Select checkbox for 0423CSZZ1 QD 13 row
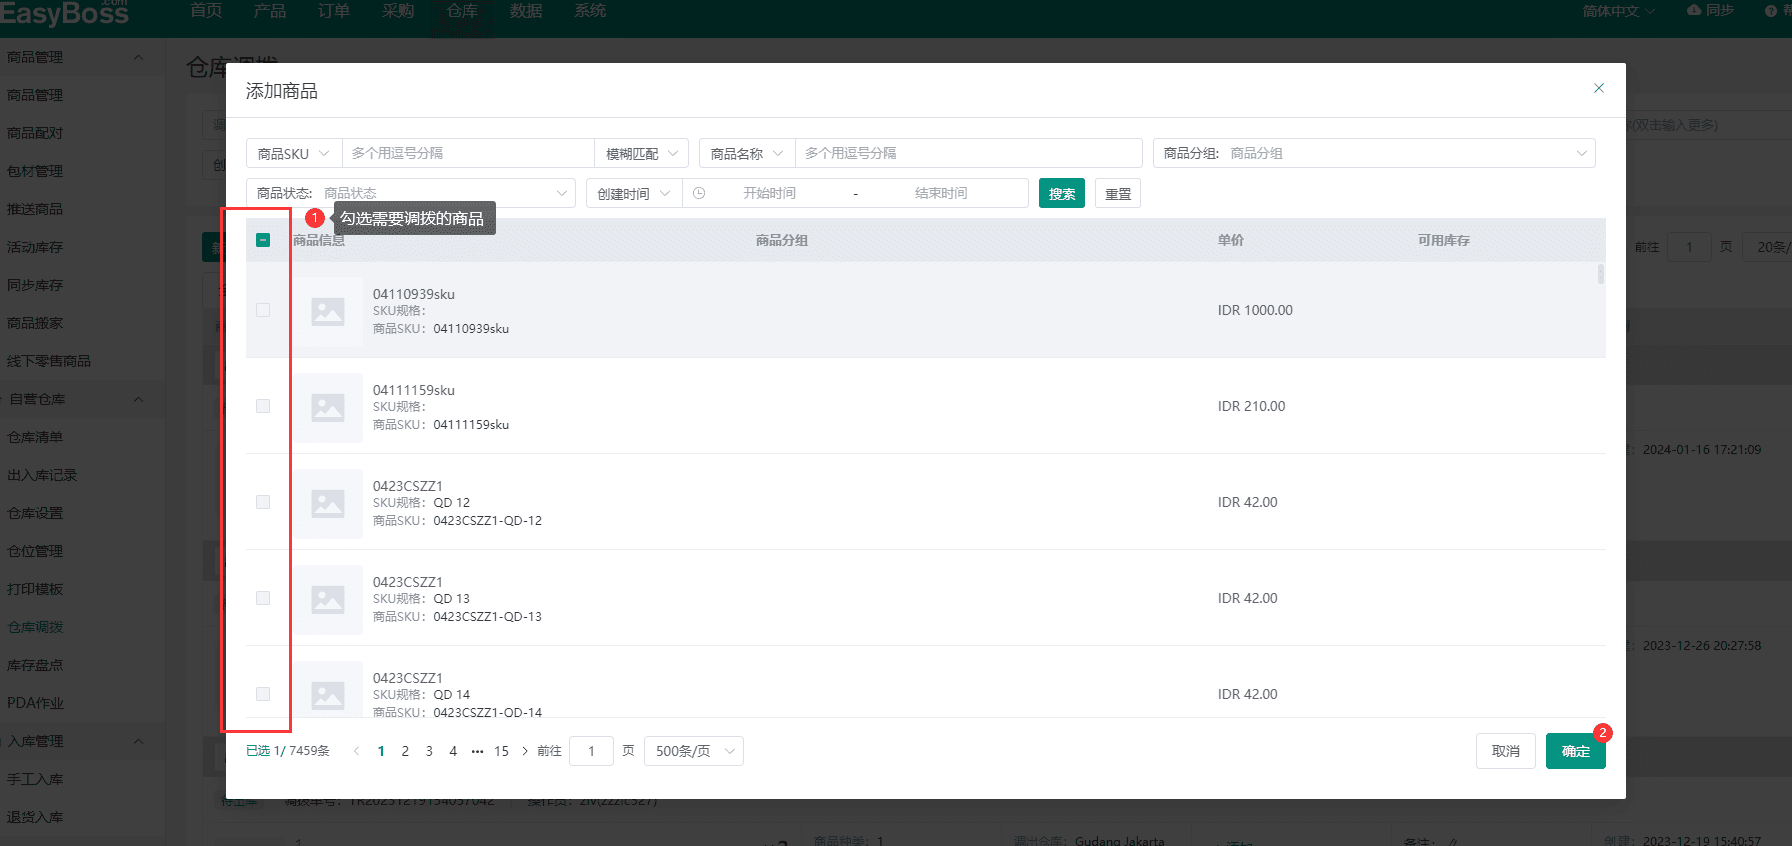The height and width of the screenshot is (846, 1792). click(263, 598)
